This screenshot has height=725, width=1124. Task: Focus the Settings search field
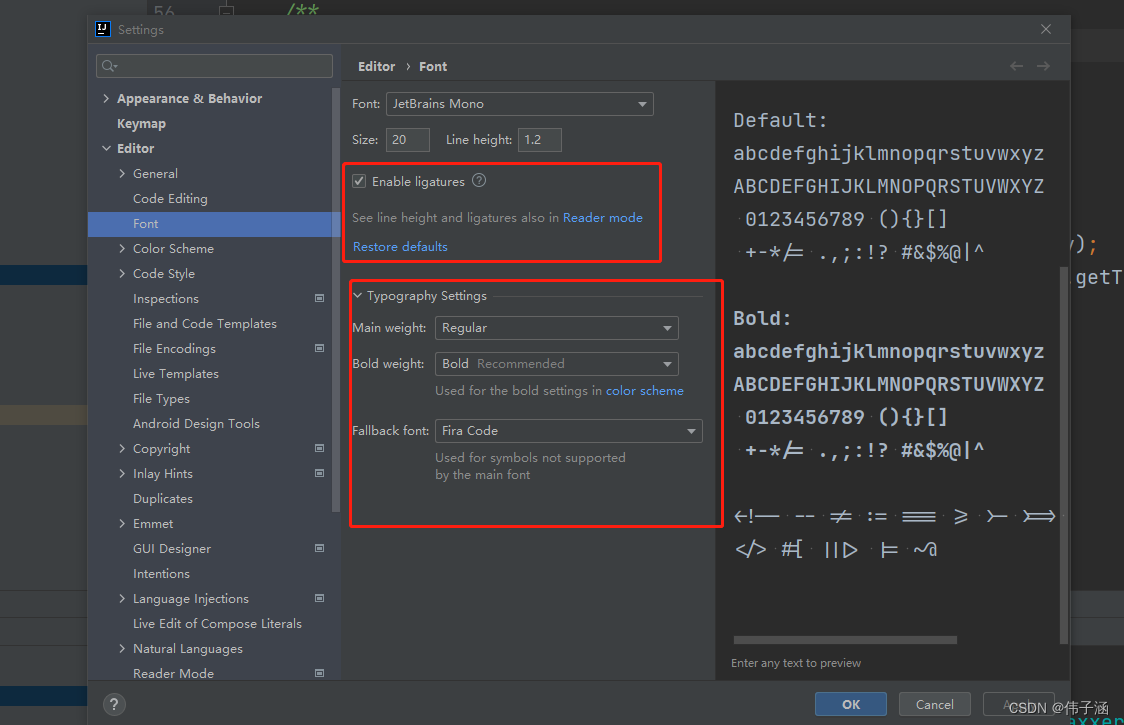[214, 66]
